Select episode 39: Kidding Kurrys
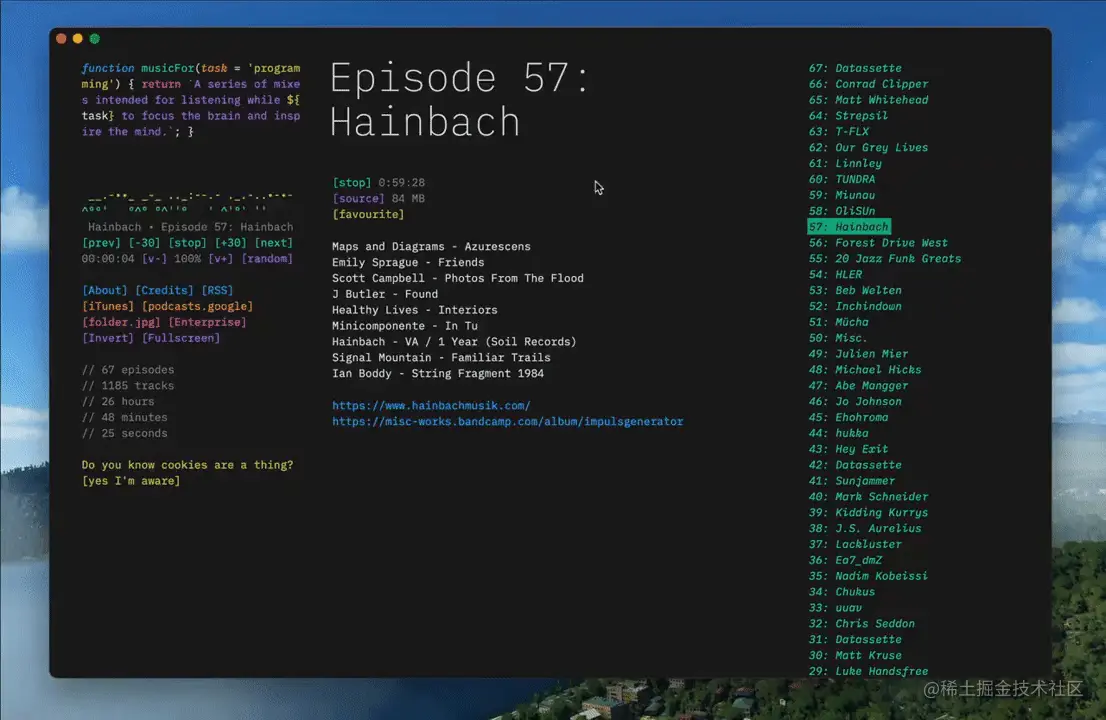This screenshot has width=1106, height=720. pyautogui.click(x=868, y=513)
